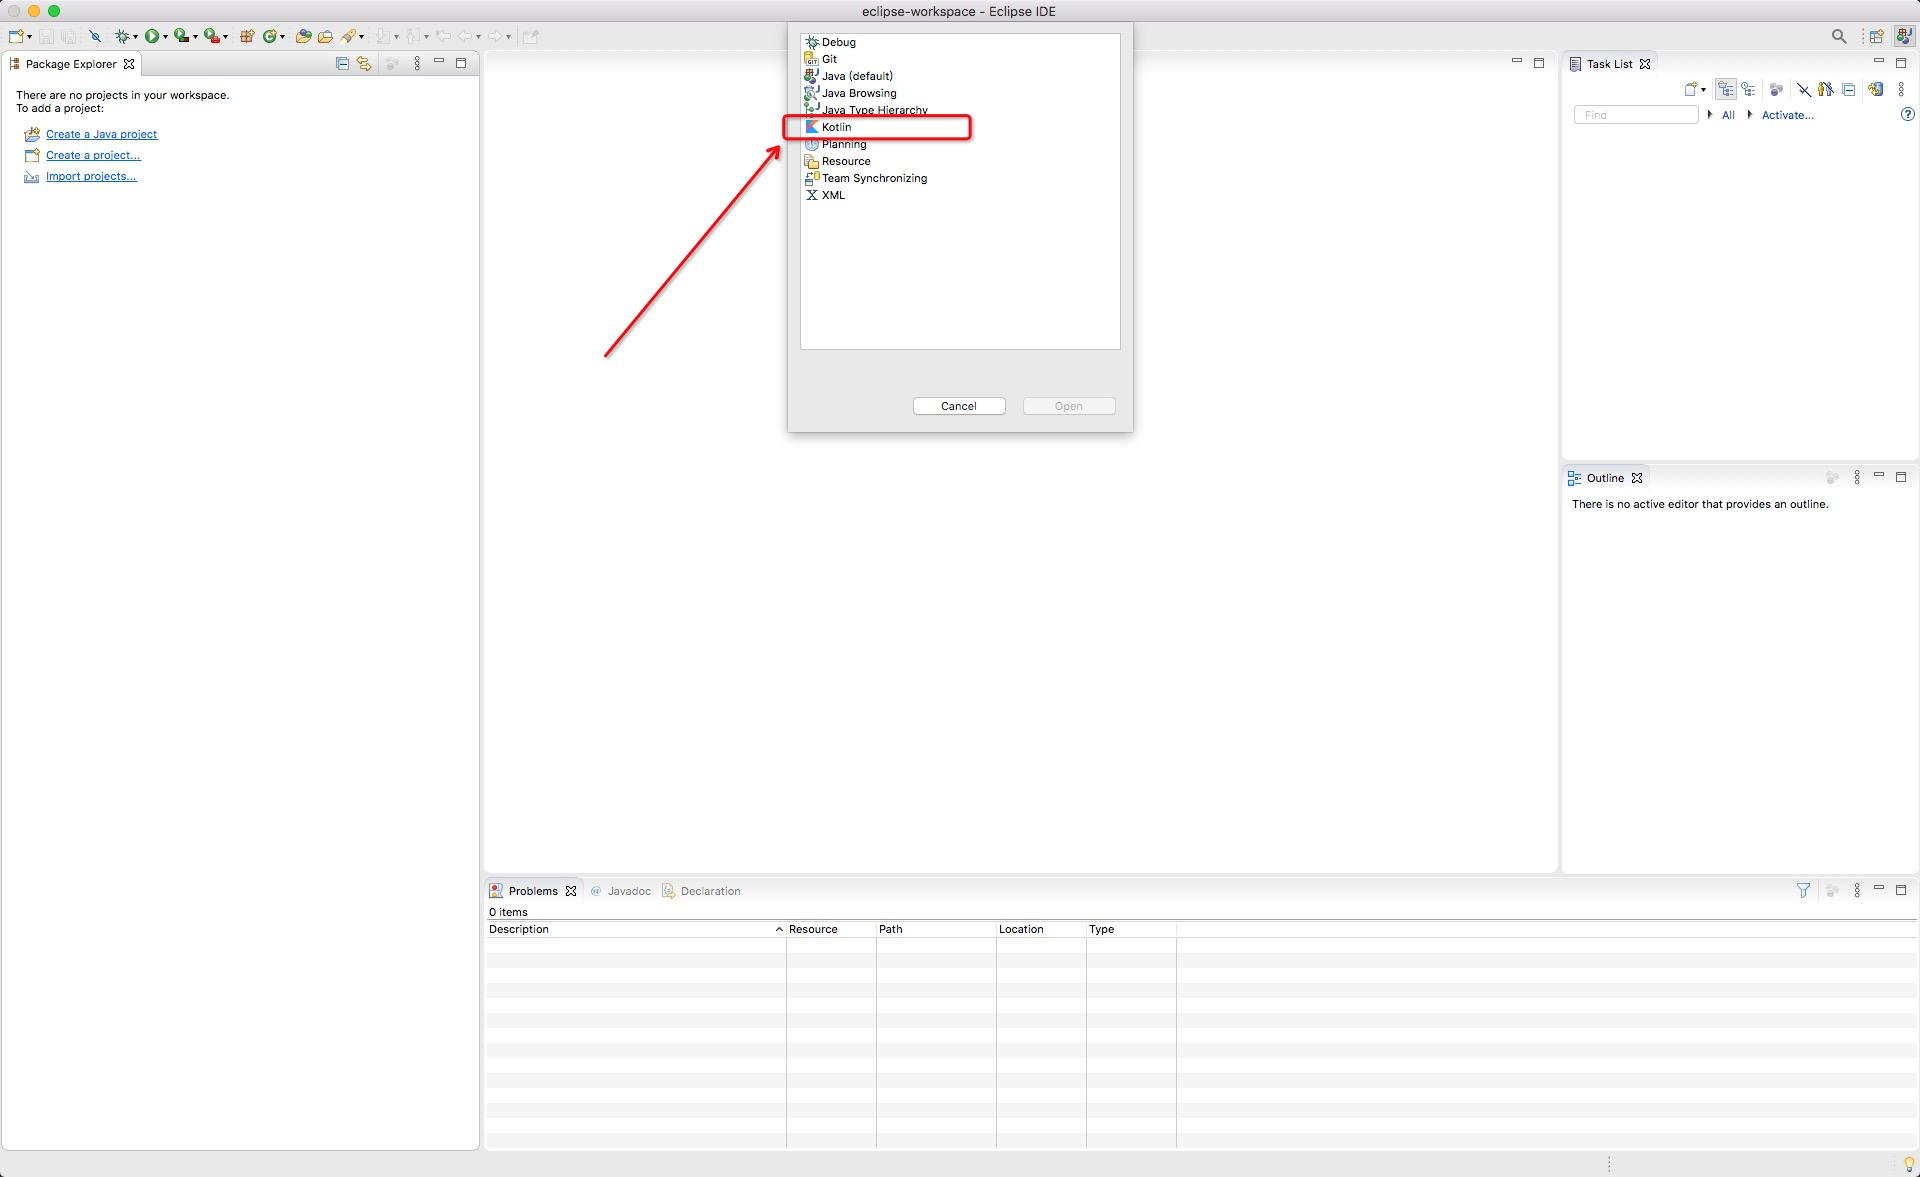Open dropdown arrow next to Run button
Screen dimensions: 1920x1177
(165, 37)
